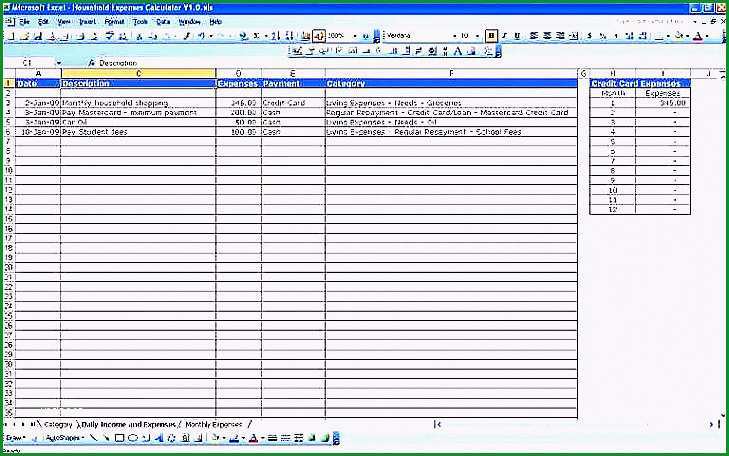Image resolution: width=729 pixels, height=456 pixels.
Task: Center cell text horizontally
Action: pos(547,36)
